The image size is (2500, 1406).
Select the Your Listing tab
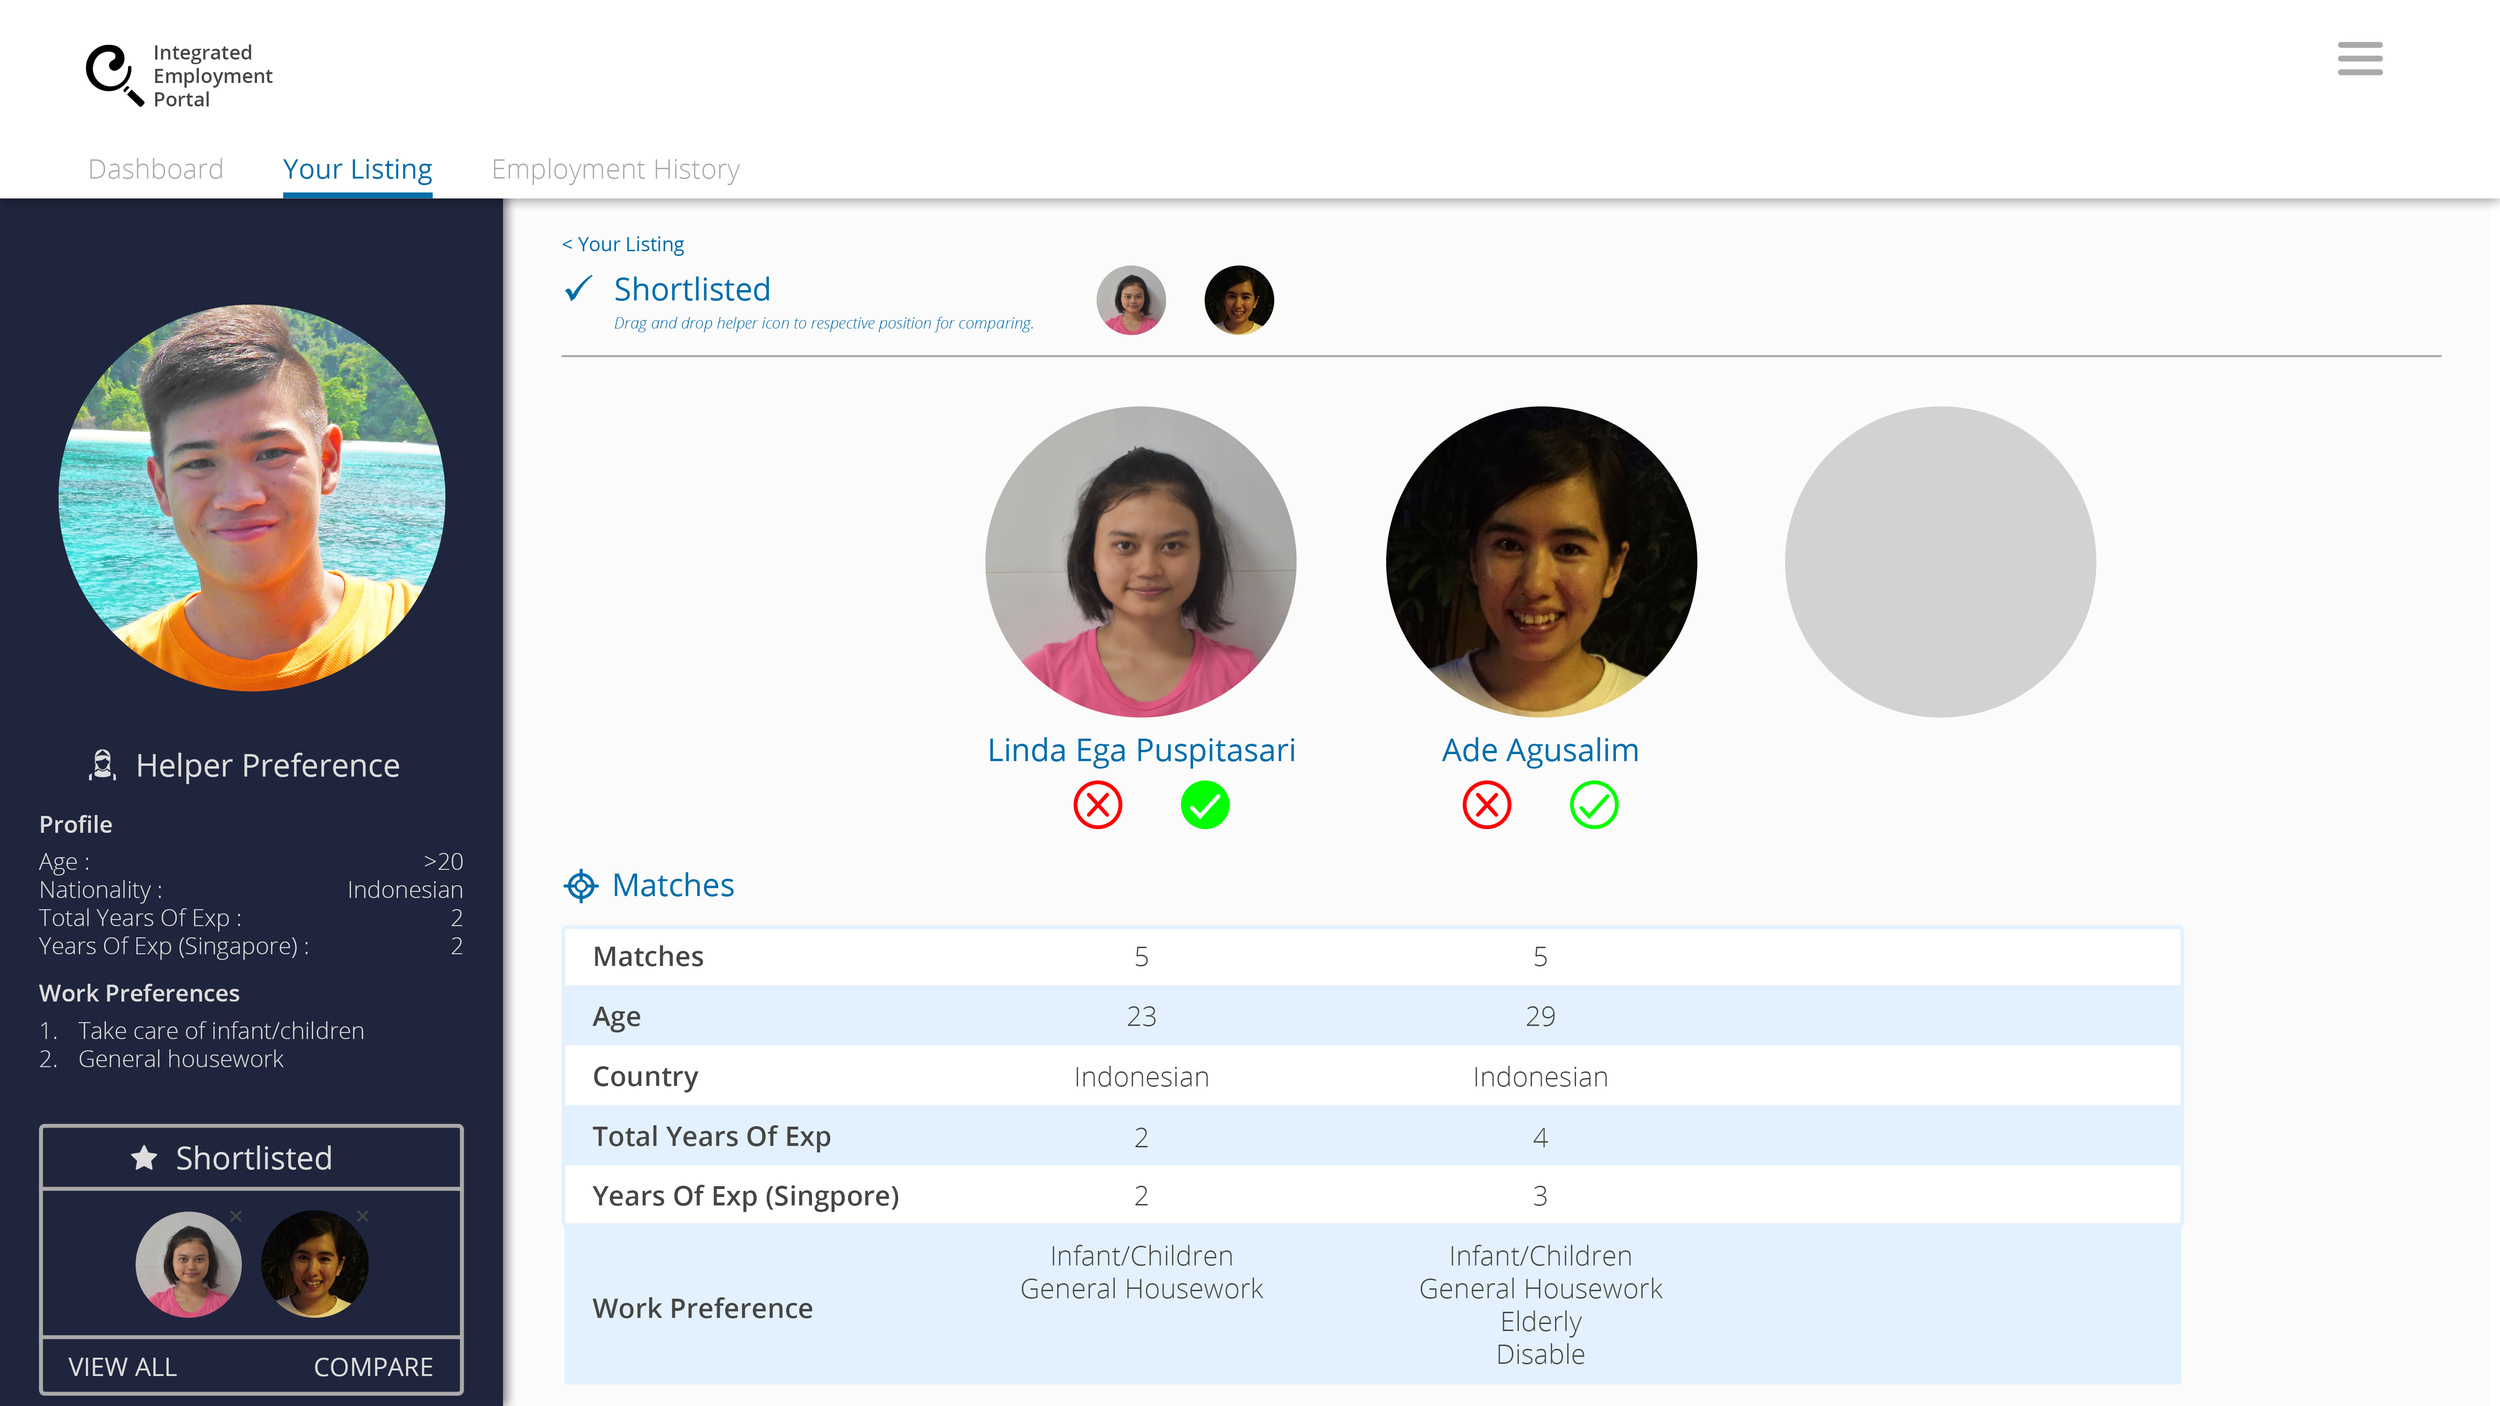(x=358, y=170)
